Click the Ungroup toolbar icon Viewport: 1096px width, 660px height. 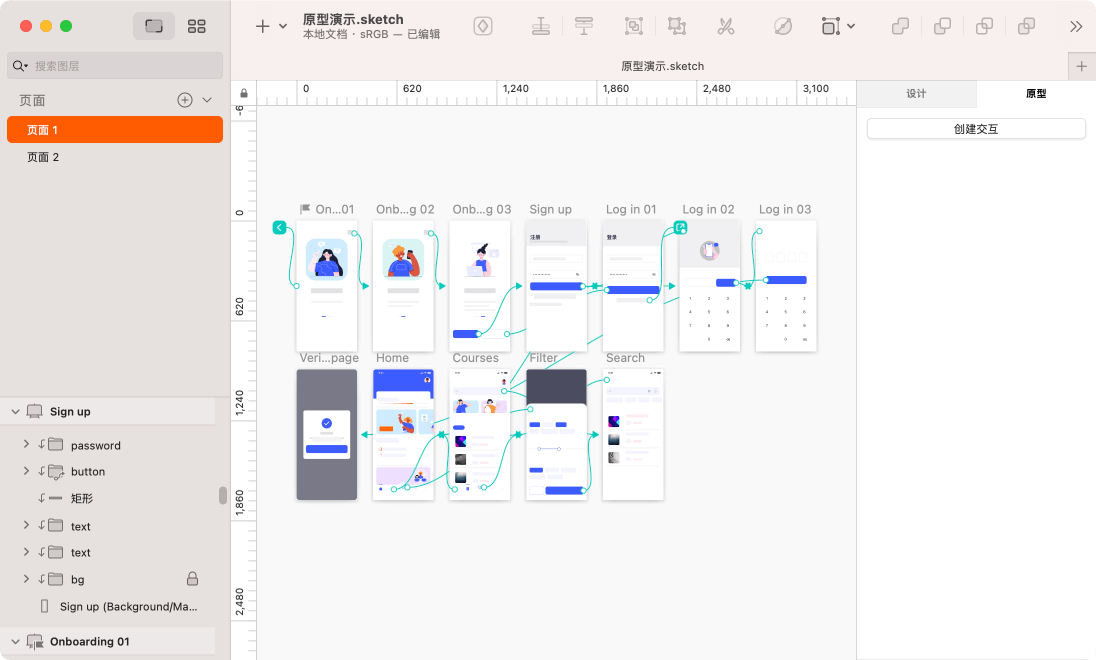pos(677,27)
